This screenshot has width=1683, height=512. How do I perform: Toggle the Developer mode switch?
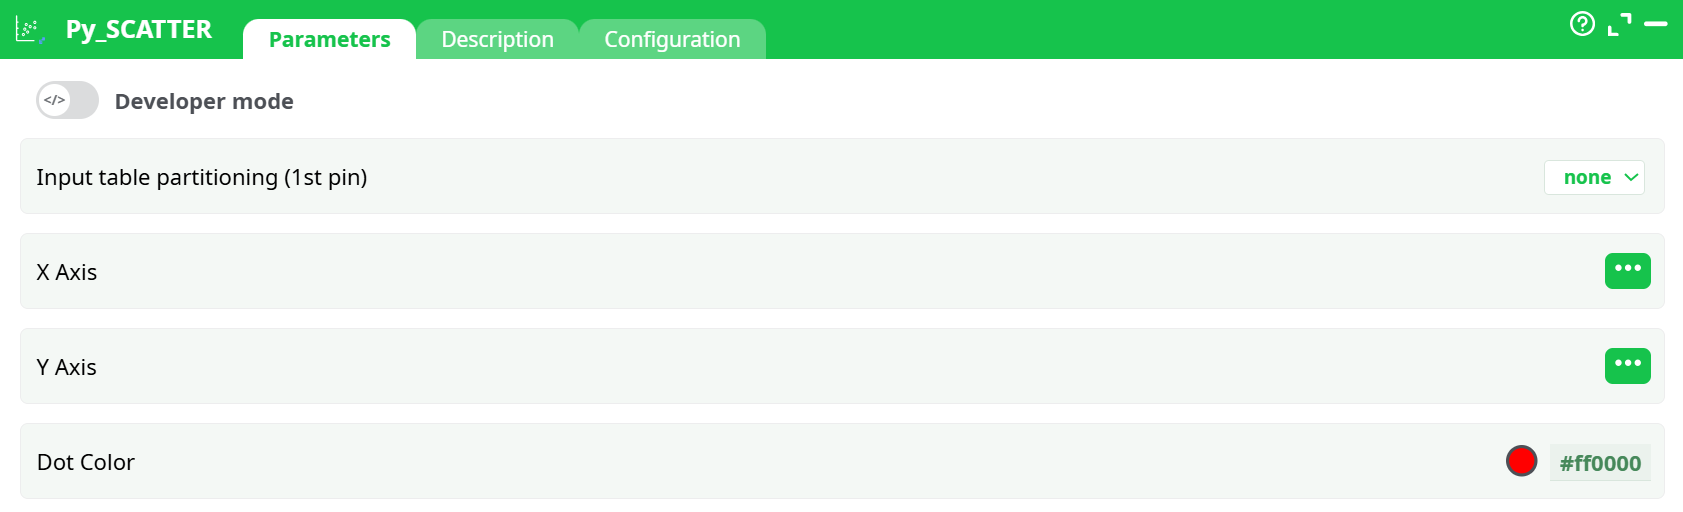coord(67,100)
